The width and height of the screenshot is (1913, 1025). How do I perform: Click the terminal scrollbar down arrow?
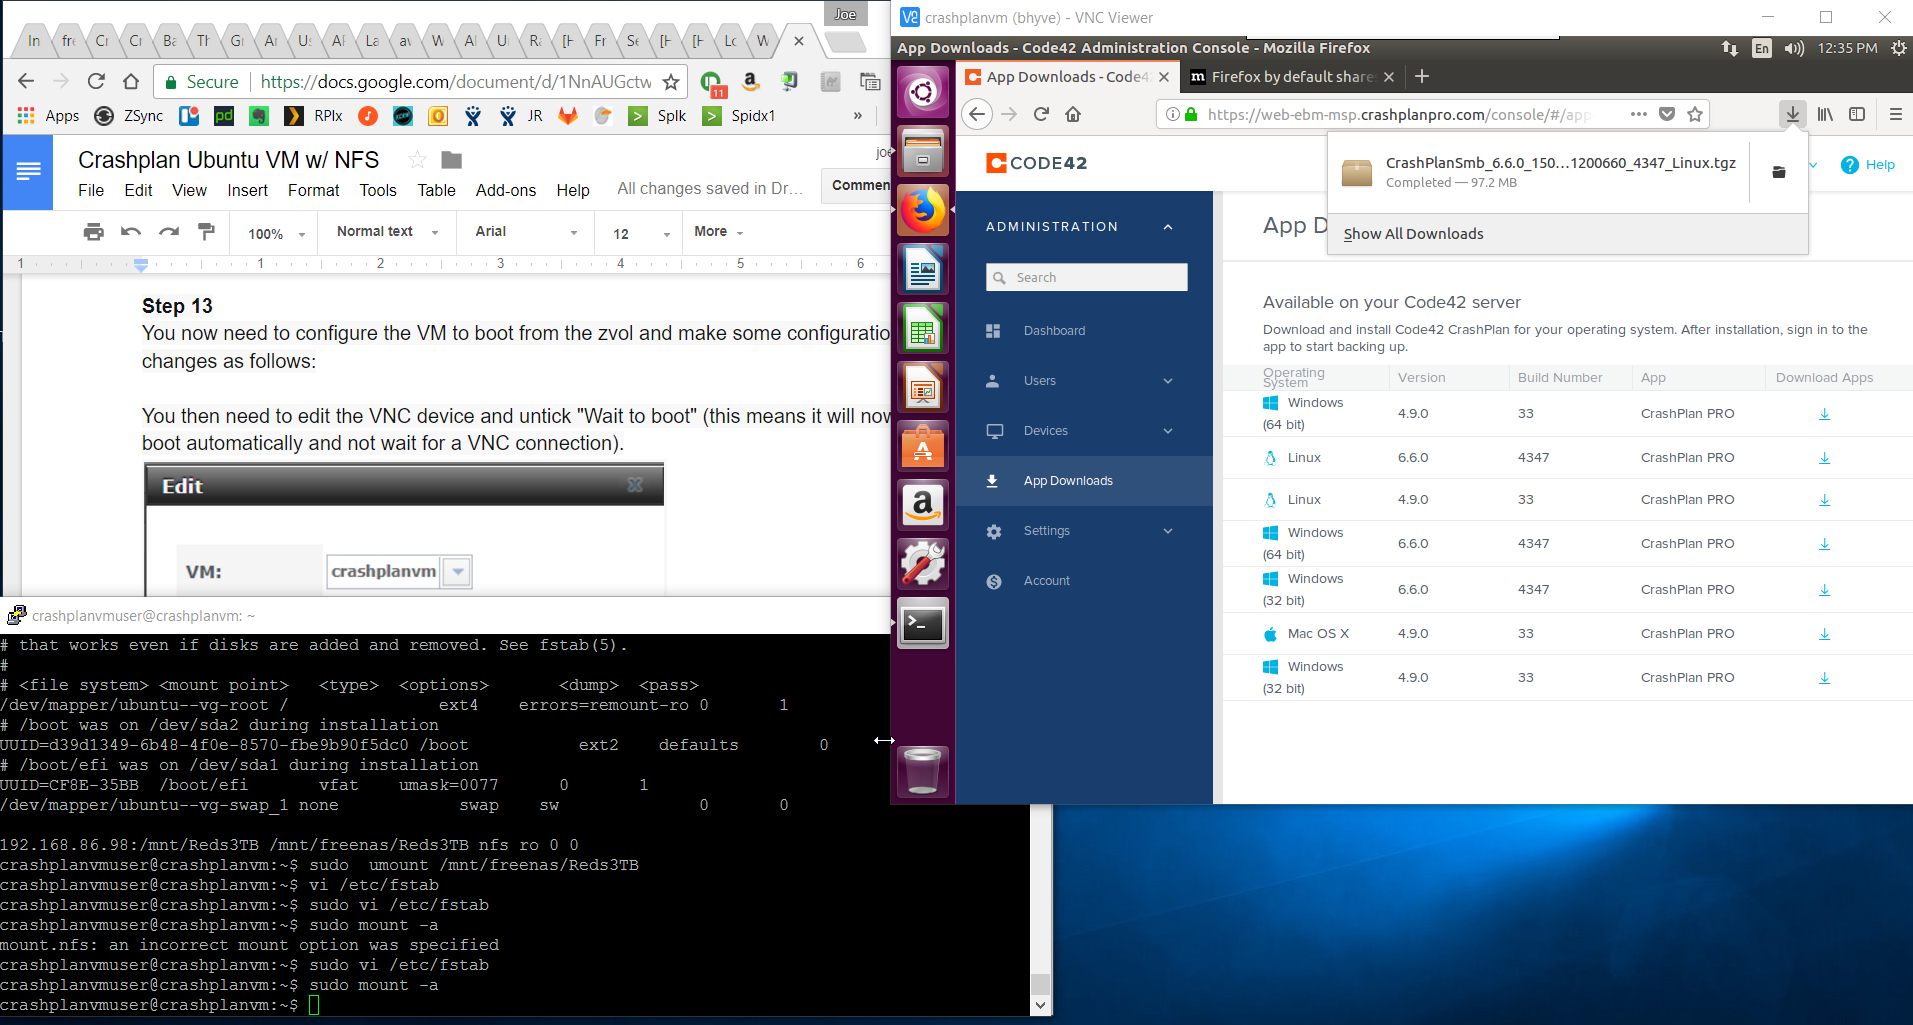pos(1041,1006)
